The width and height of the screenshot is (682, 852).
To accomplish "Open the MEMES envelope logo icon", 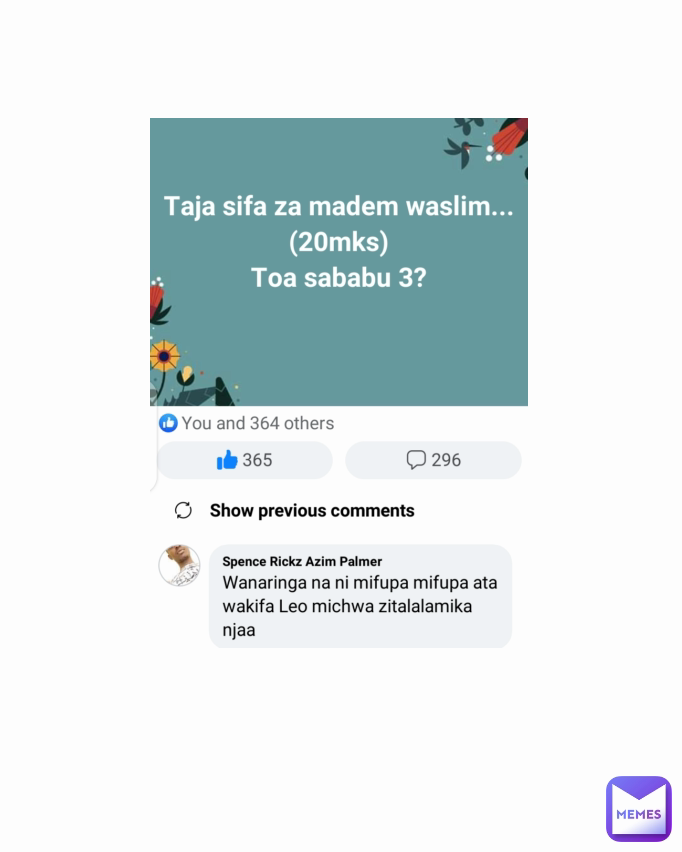I will [639, 809].
